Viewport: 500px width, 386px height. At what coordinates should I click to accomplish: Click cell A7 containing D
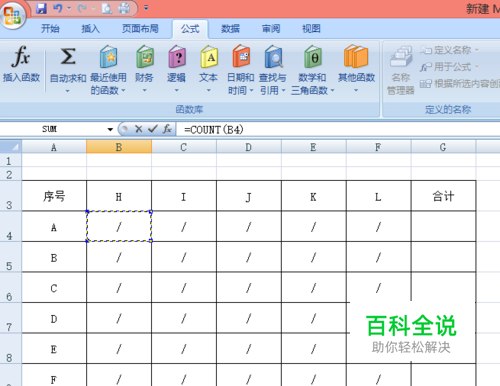(x=54, y=319)
